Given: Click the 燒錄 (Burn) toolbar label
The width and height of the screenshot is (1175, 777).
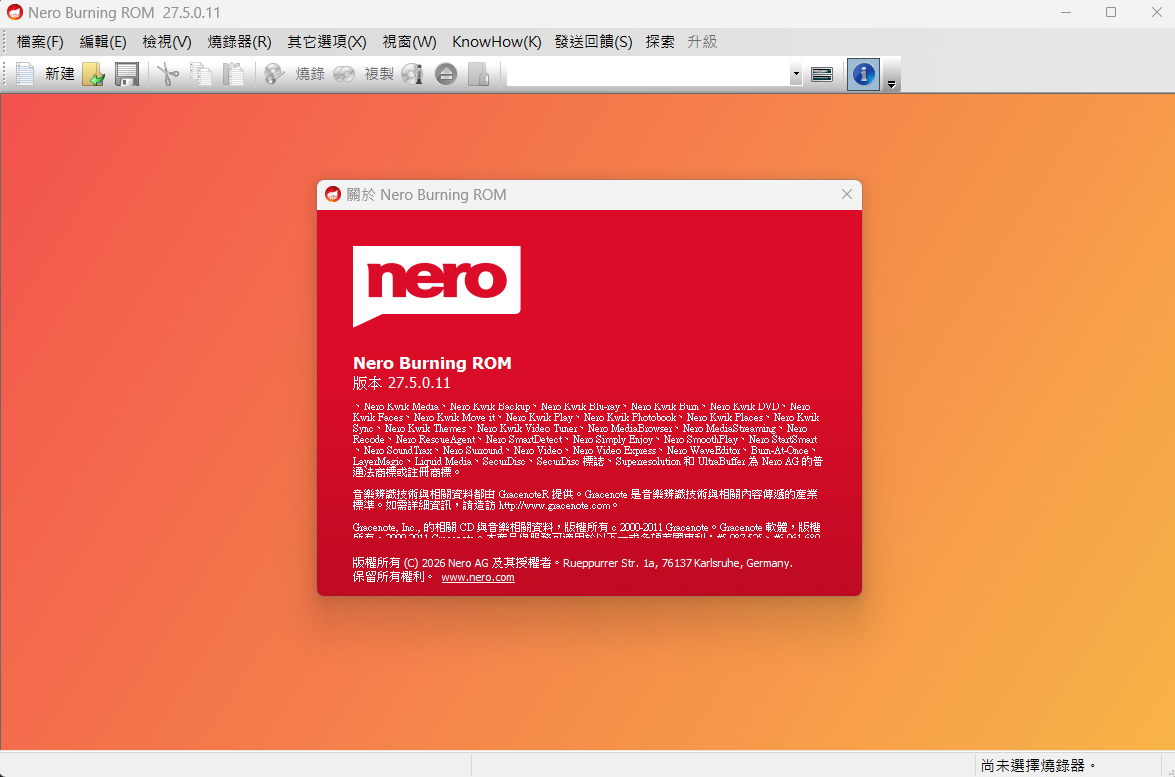Looking at the screenshot, I should click(310, 73).
